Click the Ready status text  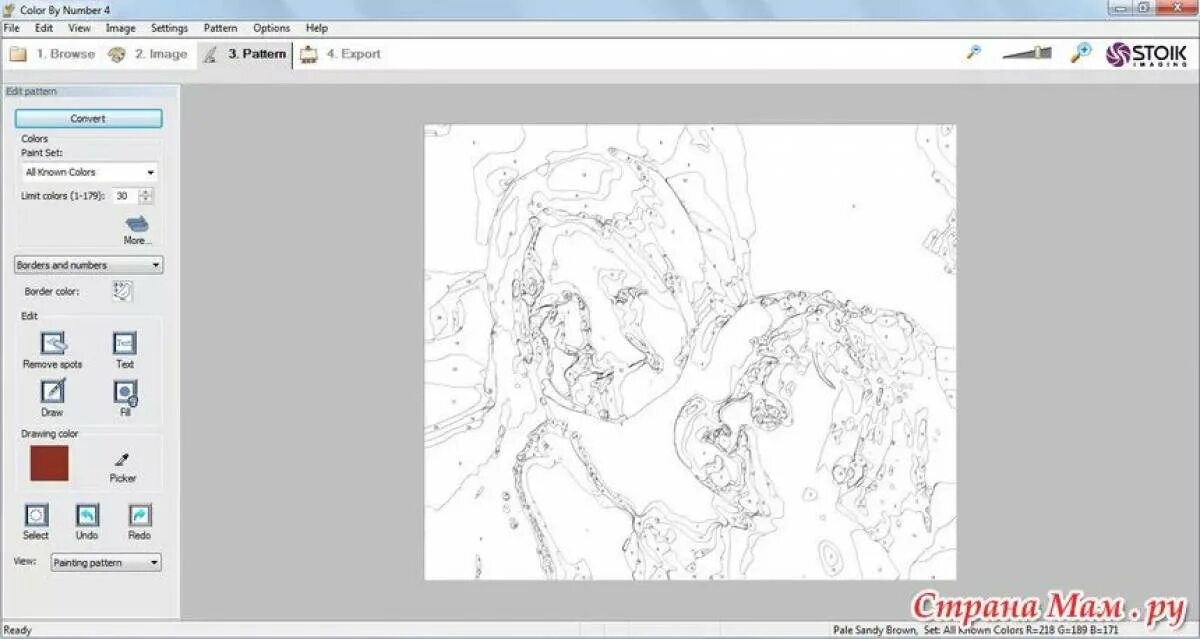(18, 631)
